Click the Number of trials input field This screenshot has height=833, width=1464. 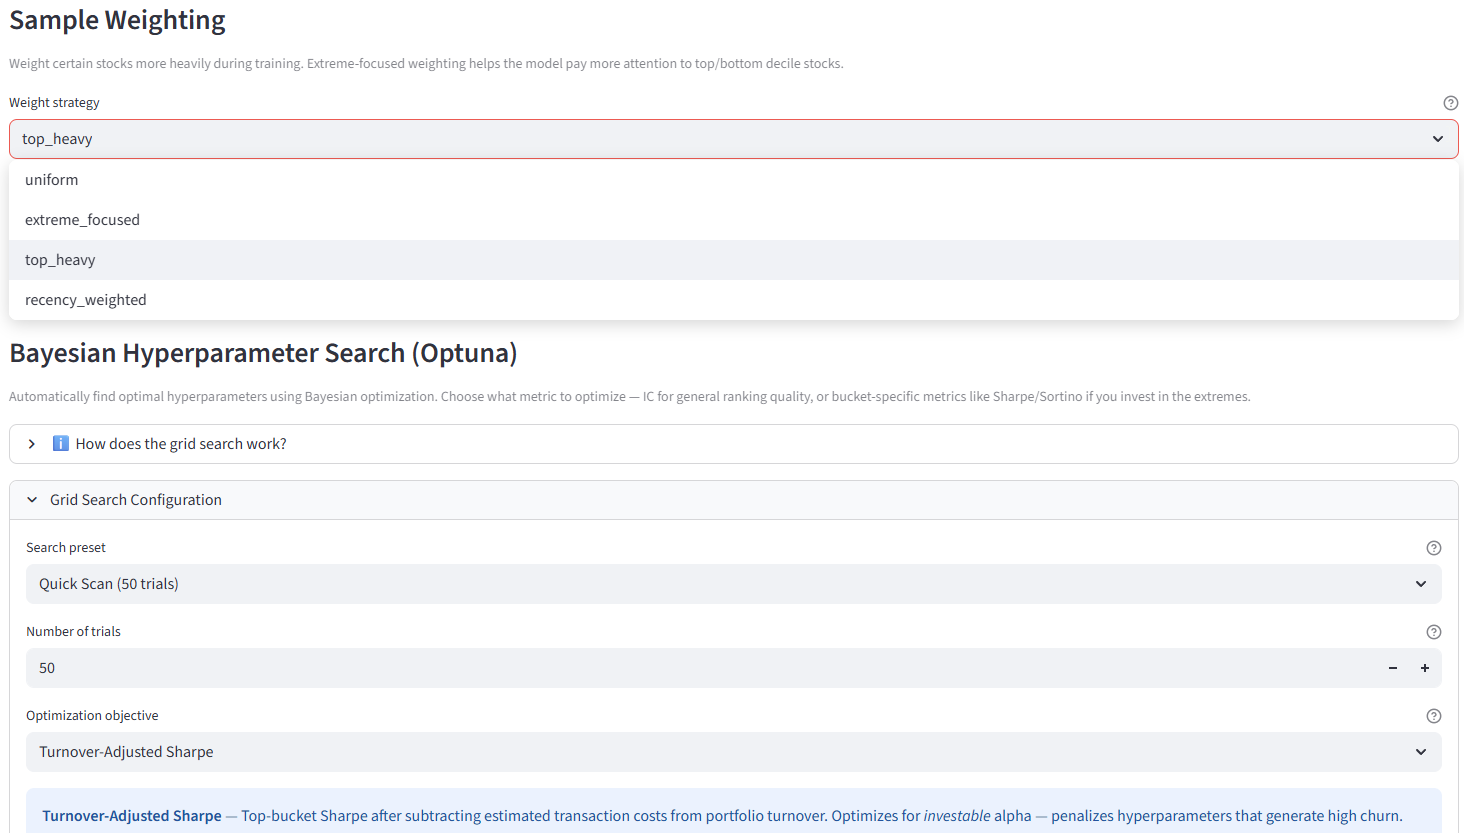point(700,668)
